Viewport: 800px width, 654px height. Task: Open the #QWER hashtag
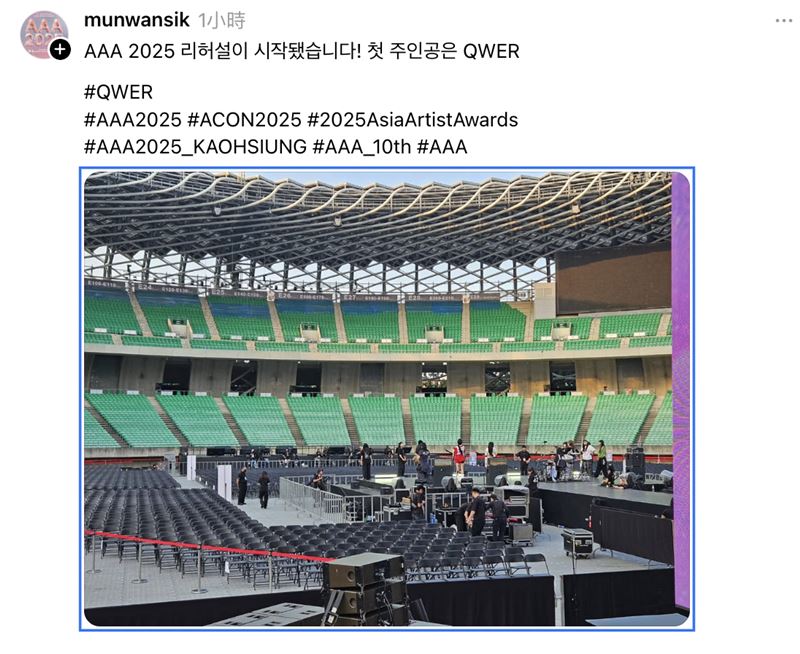pyautogui.click(x=118, y=92)
